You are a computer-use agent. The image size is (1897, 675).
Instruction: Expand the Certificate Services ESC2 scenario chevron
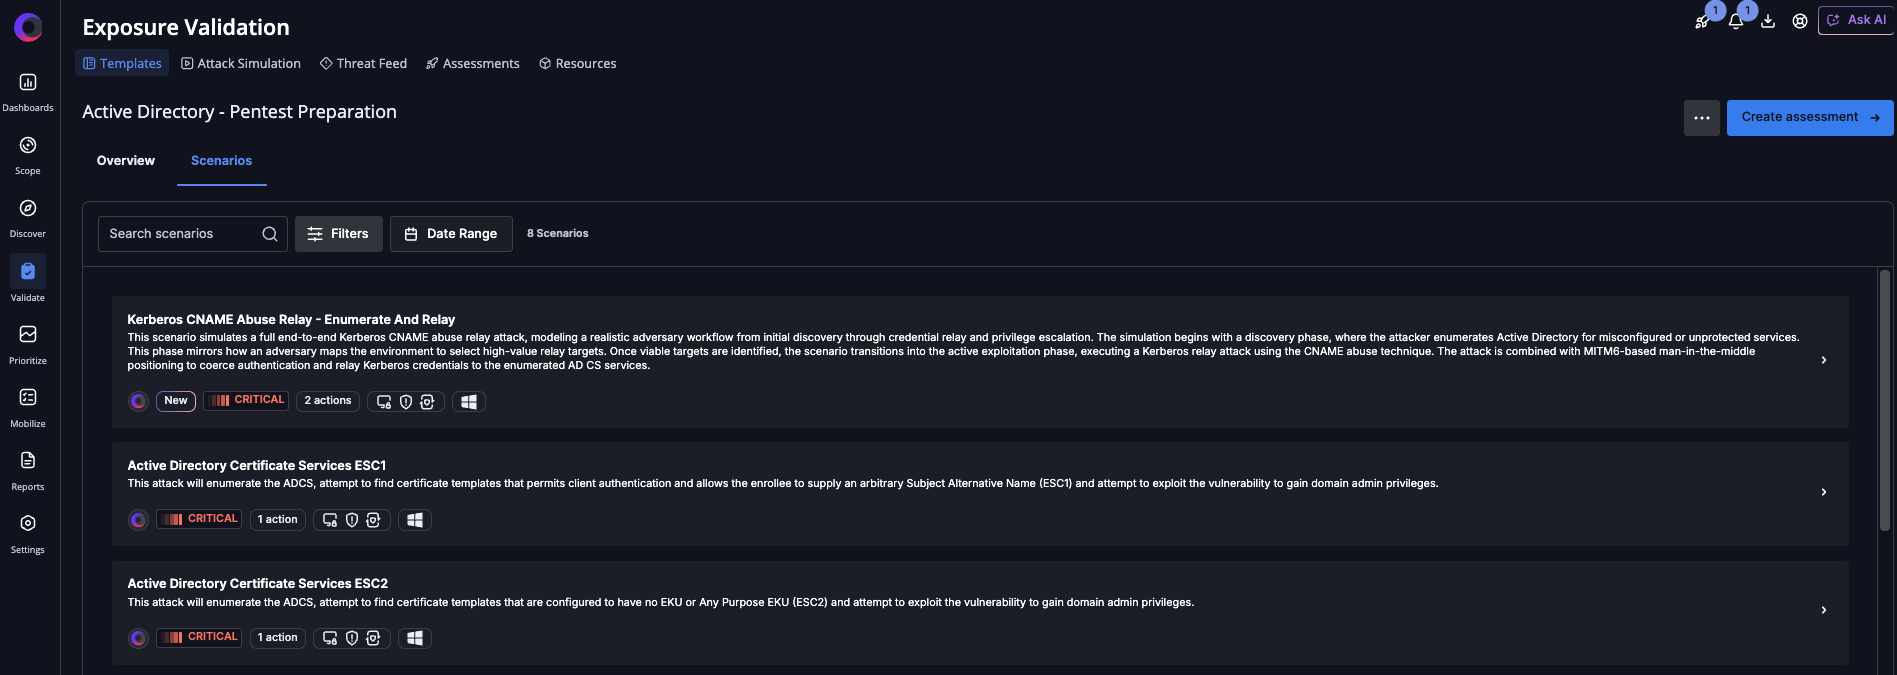click(x=1824, y=610)
